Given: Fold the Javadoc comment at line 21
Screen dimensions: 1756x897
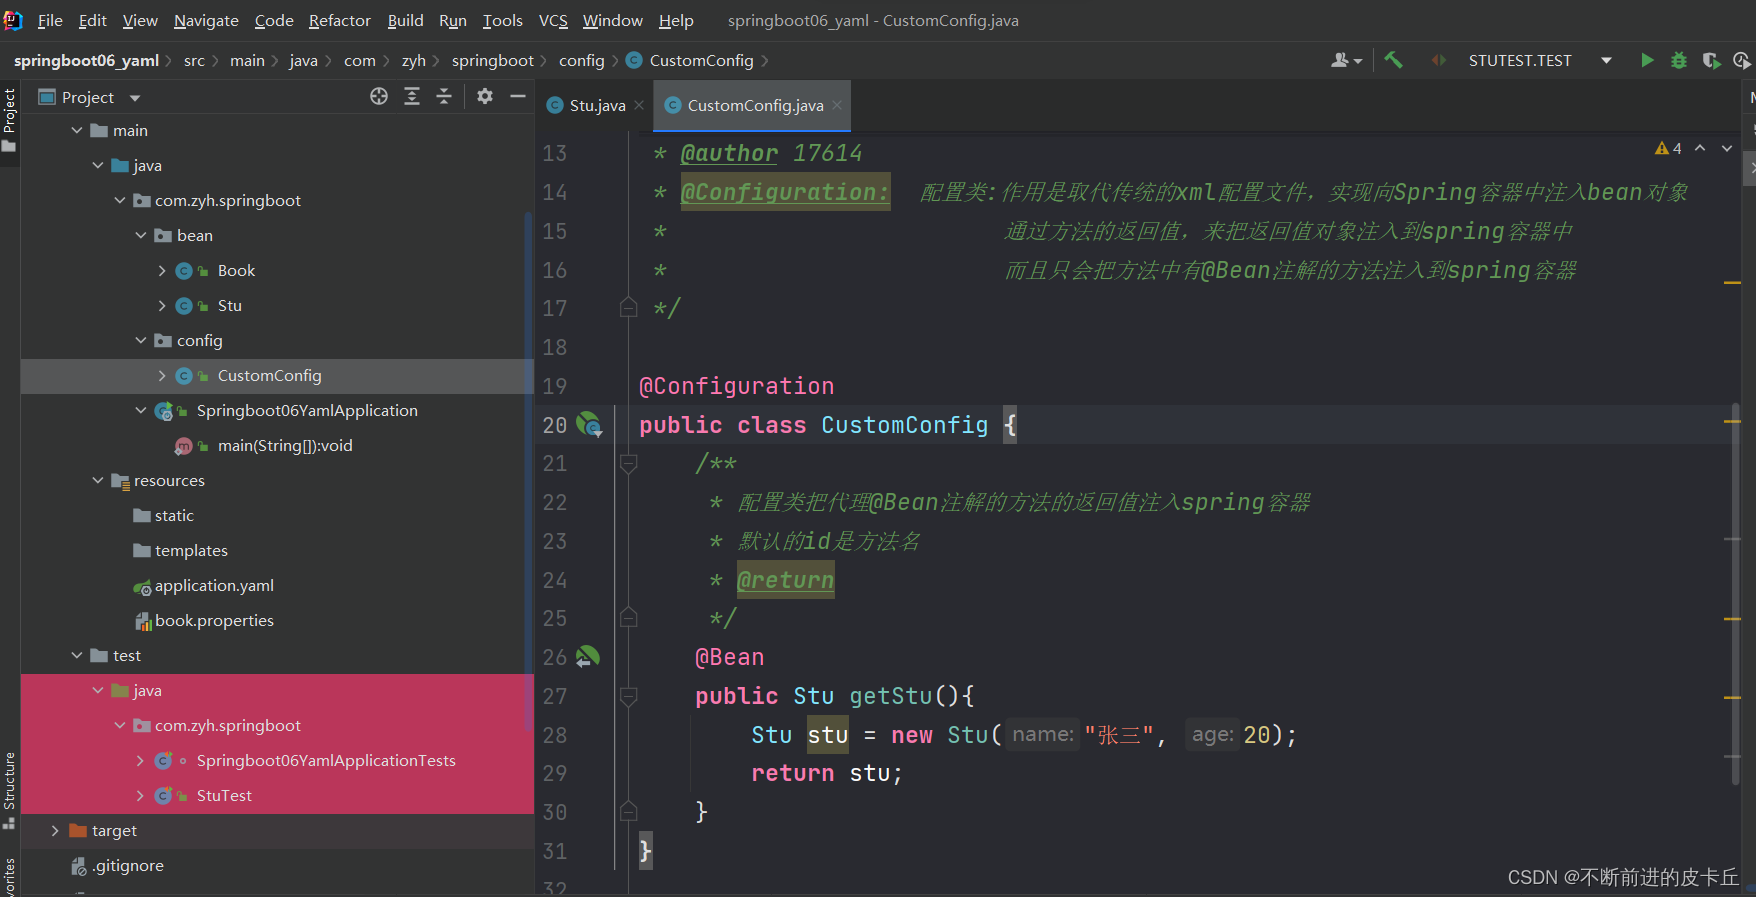Looking at the screenshot, I should [x=628, y=463].
